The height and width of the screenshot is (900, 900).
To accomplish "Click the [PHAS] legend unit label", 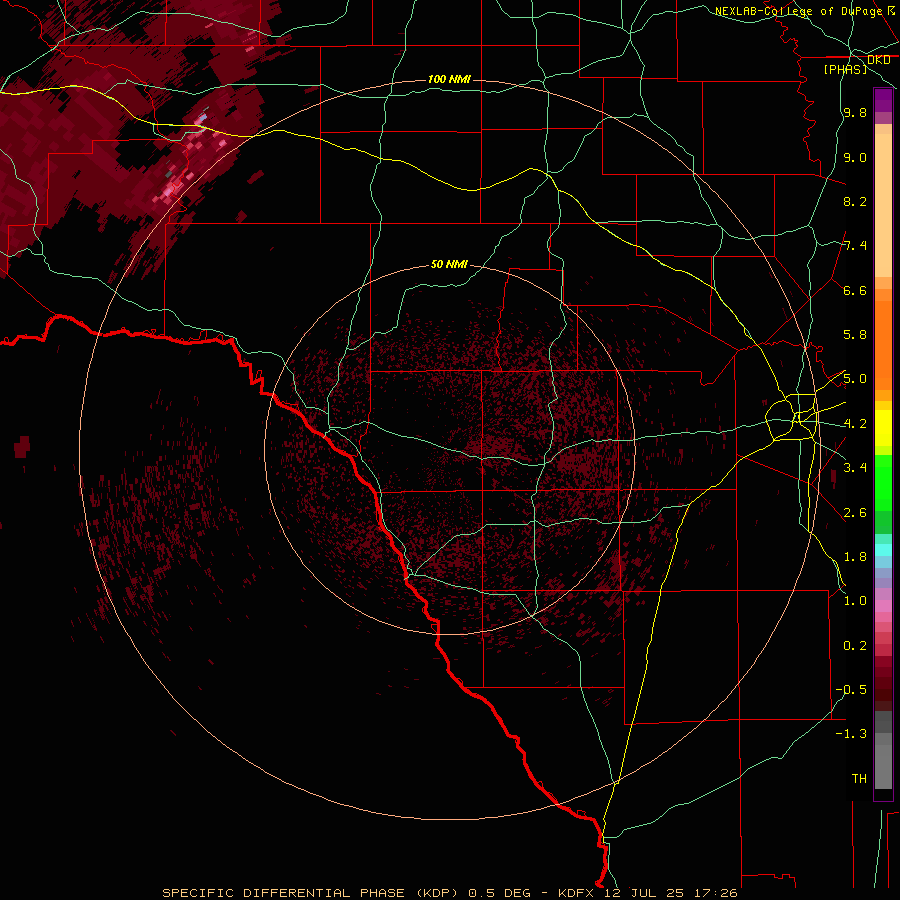I will click(x=845, y=69).
